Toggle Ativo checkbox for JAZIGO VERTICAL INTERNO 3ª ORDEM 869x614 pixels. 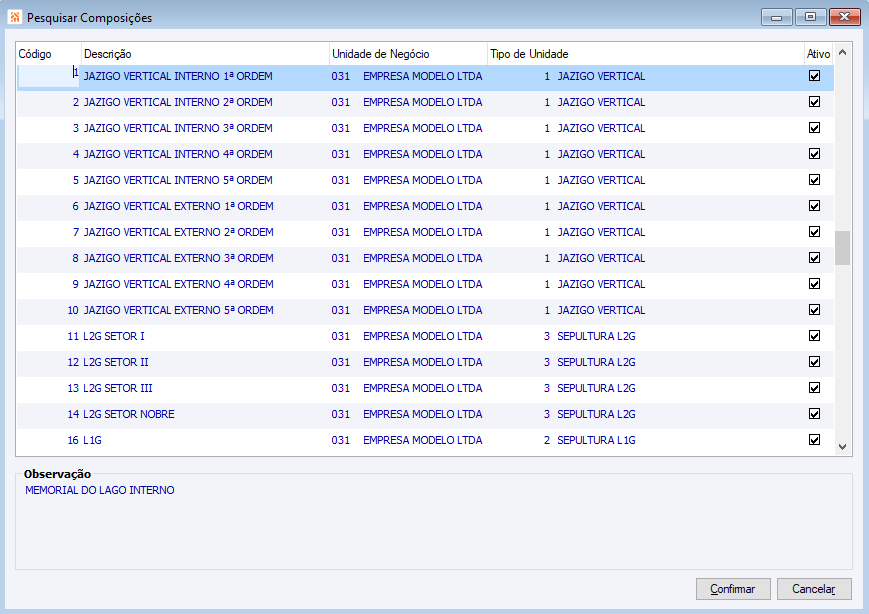(x=814, y=128)
